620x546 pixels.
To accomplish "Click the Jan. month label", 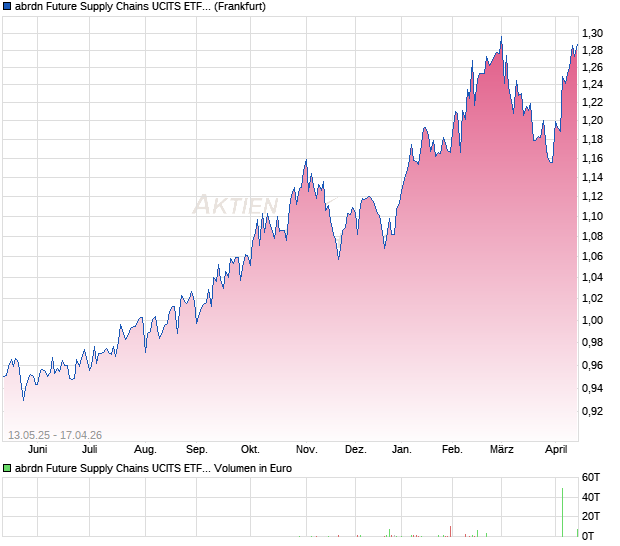I will tap(402, 449).
